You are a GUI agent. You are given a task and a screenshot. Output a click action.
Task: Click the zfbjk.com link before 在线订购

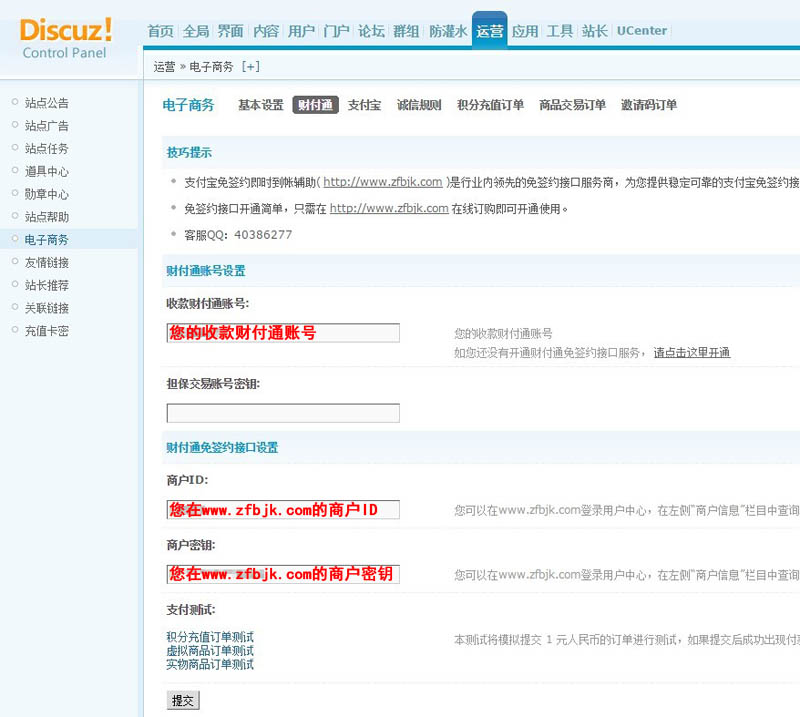coord(389,208)
